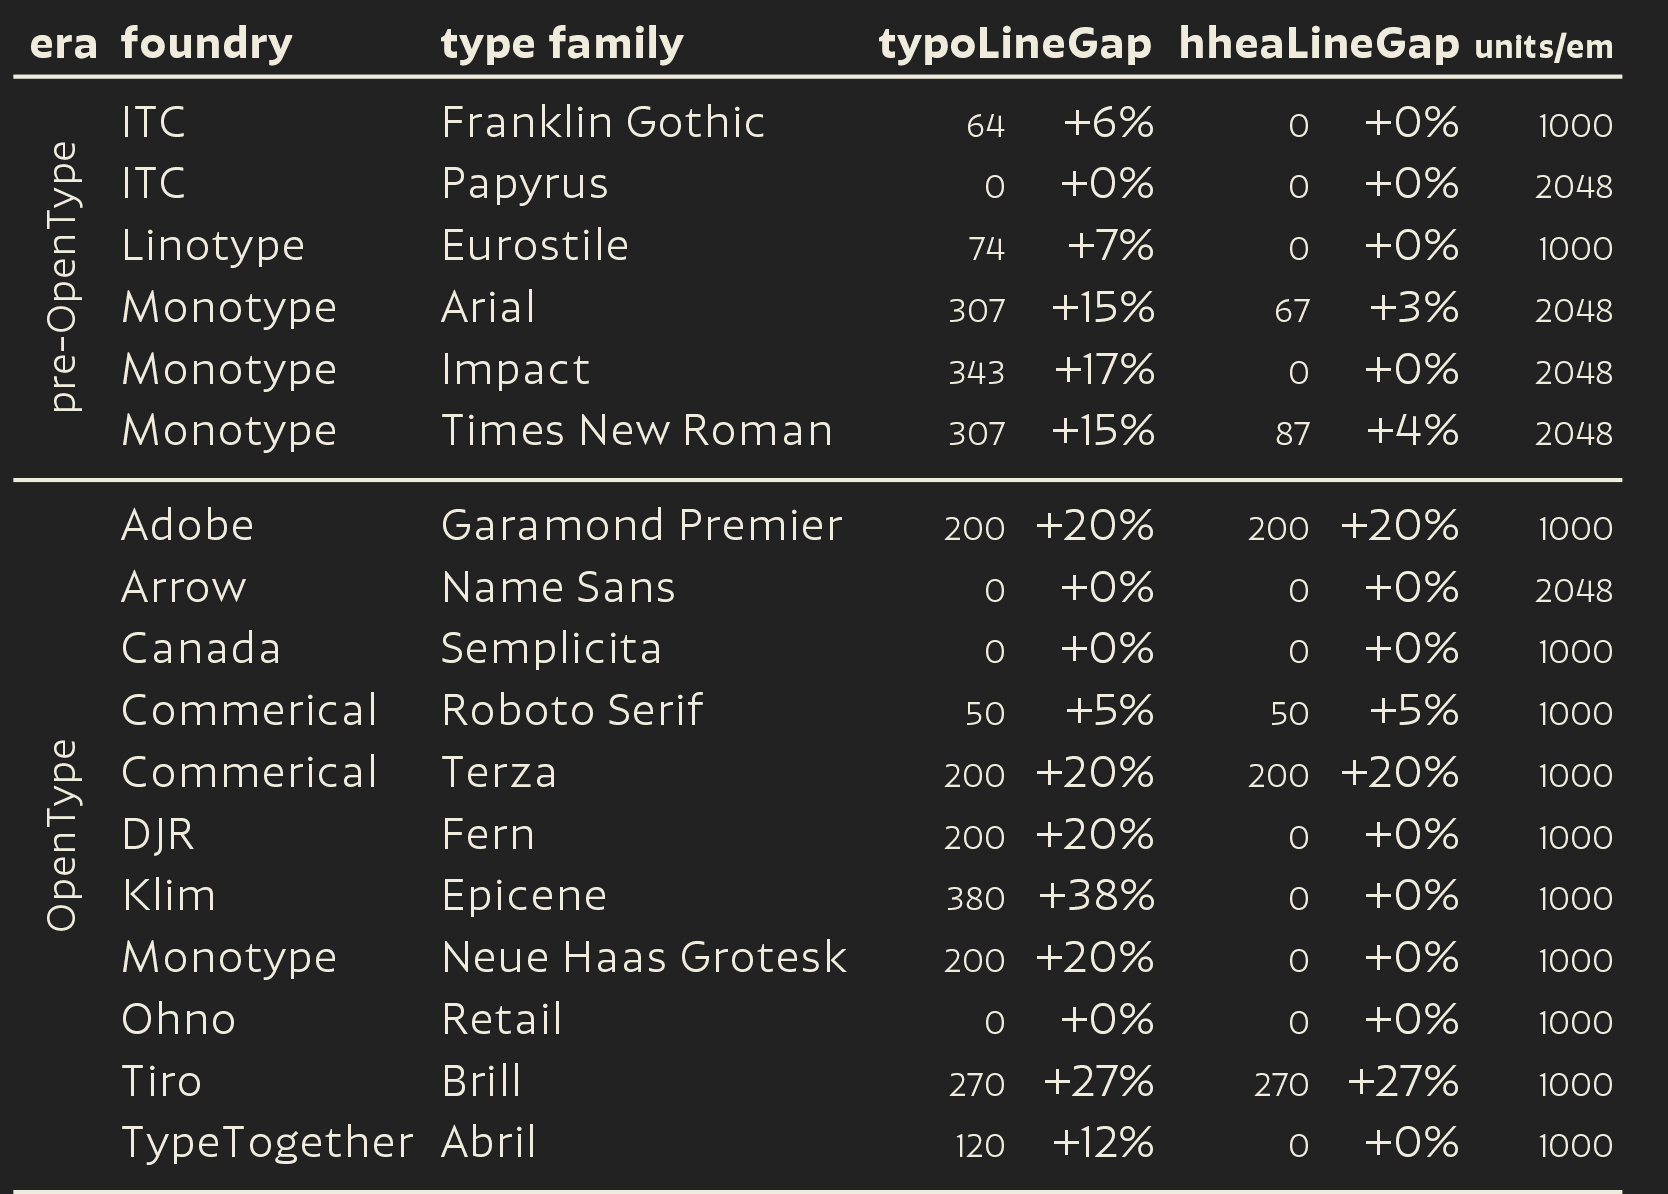
Task: Click the TypeTogether foundry cell
Action: (267, 1143)
